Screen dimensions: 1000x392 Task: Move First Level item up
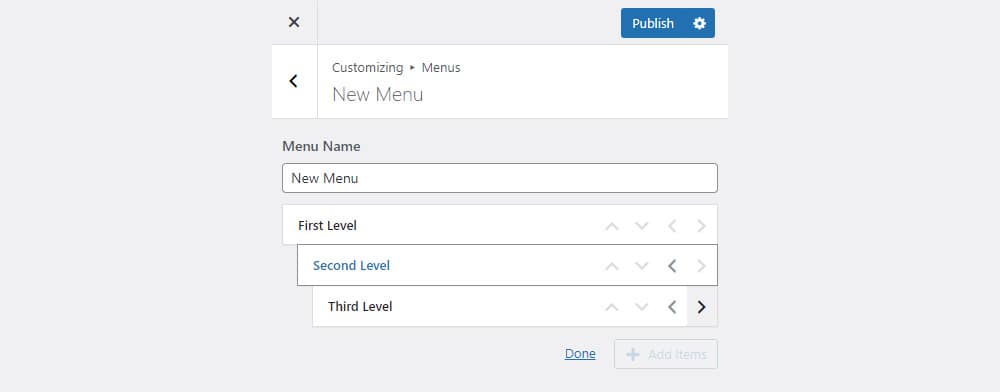[x=612, y=226]
